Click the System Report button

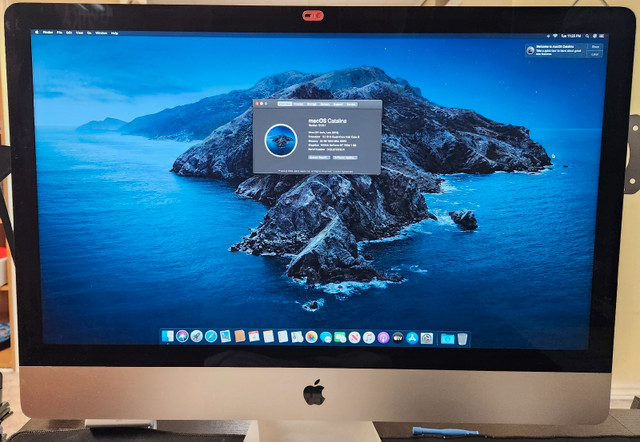pos(319,158)
